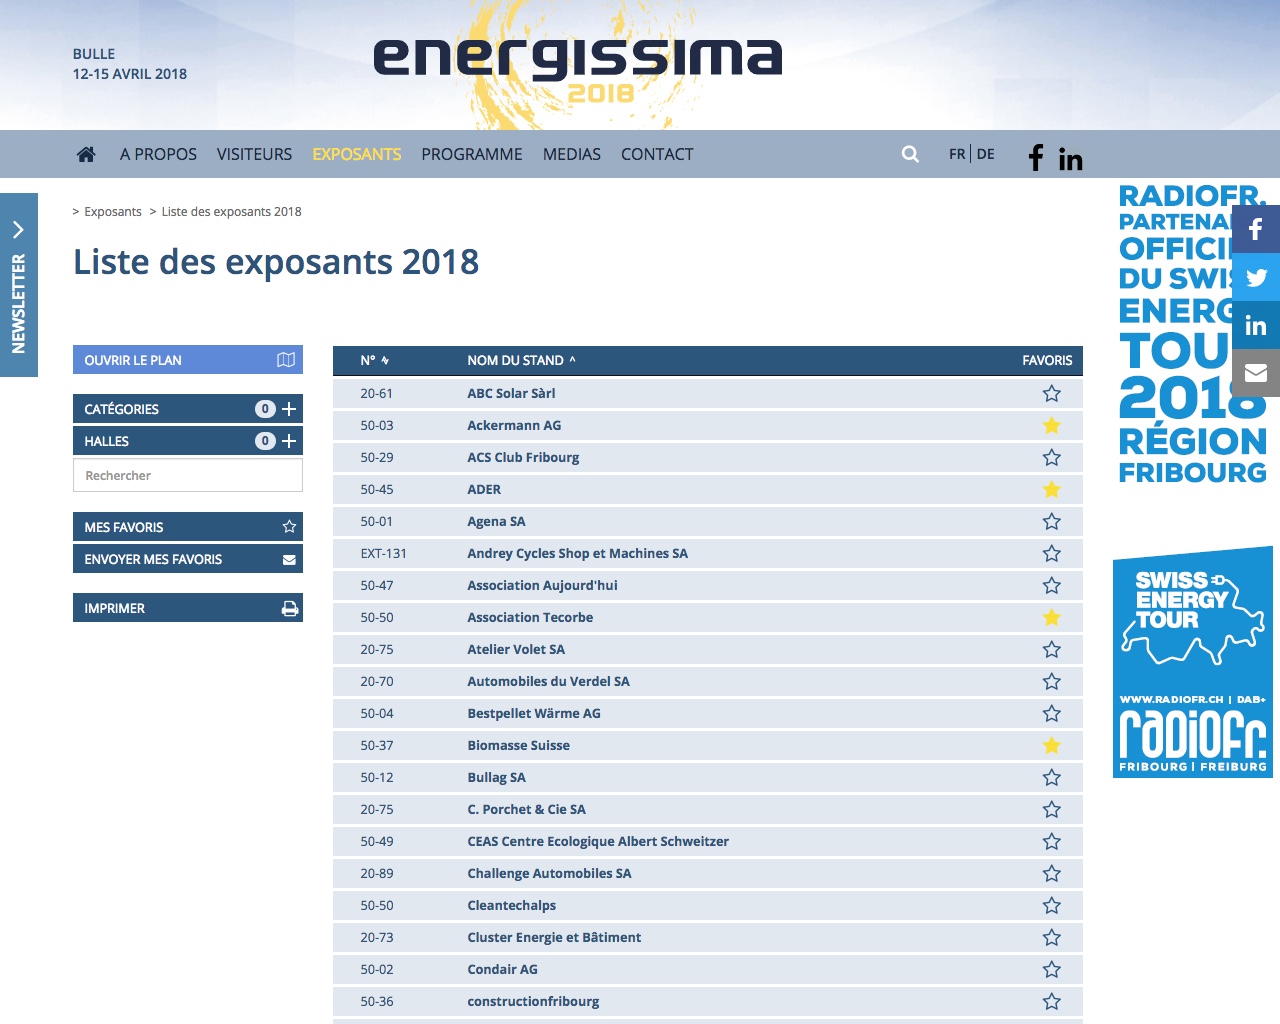Click Envoyer mes favoris button
Image resolution: width=1280 pixels, height=1024 pixels.
tap(187, 559)
